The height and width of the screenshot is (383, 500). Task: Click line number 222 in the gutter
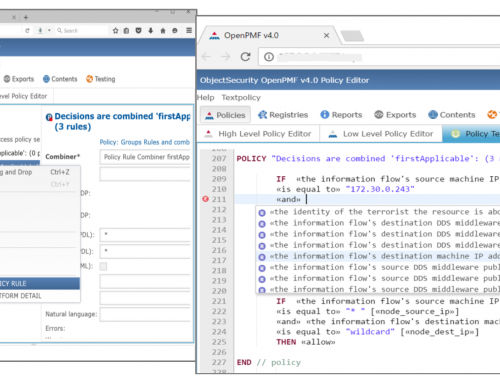(219, 311)
